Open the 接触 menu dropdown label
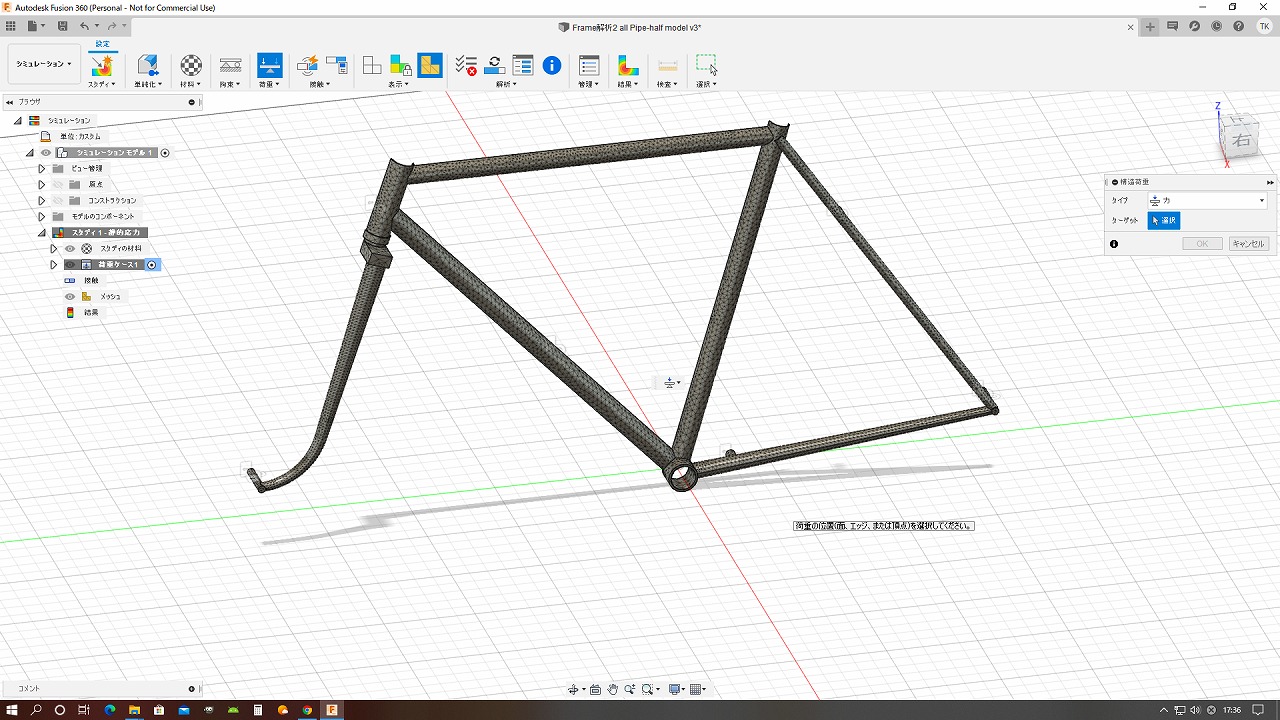The image size is (1280, 720). [x=320, y=85]
